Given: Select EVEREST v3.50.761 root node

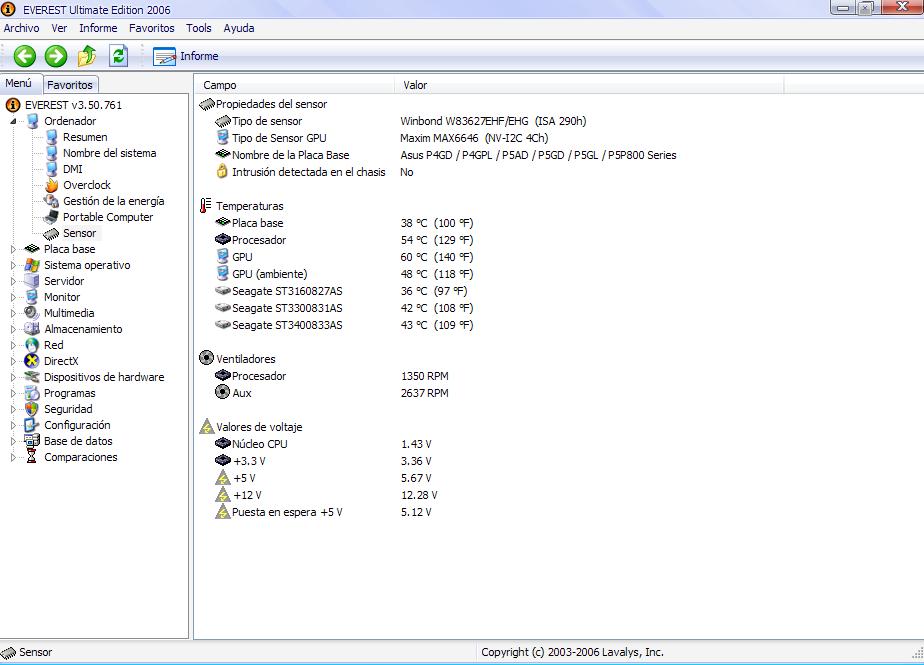Looking at the screenshot, I should pos(73,105).
